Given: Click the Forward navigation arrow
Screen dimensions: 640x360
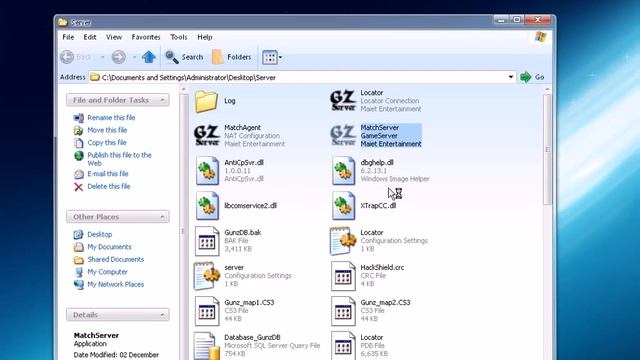Looking at the screenshot, I should click(x=119, y=57).
